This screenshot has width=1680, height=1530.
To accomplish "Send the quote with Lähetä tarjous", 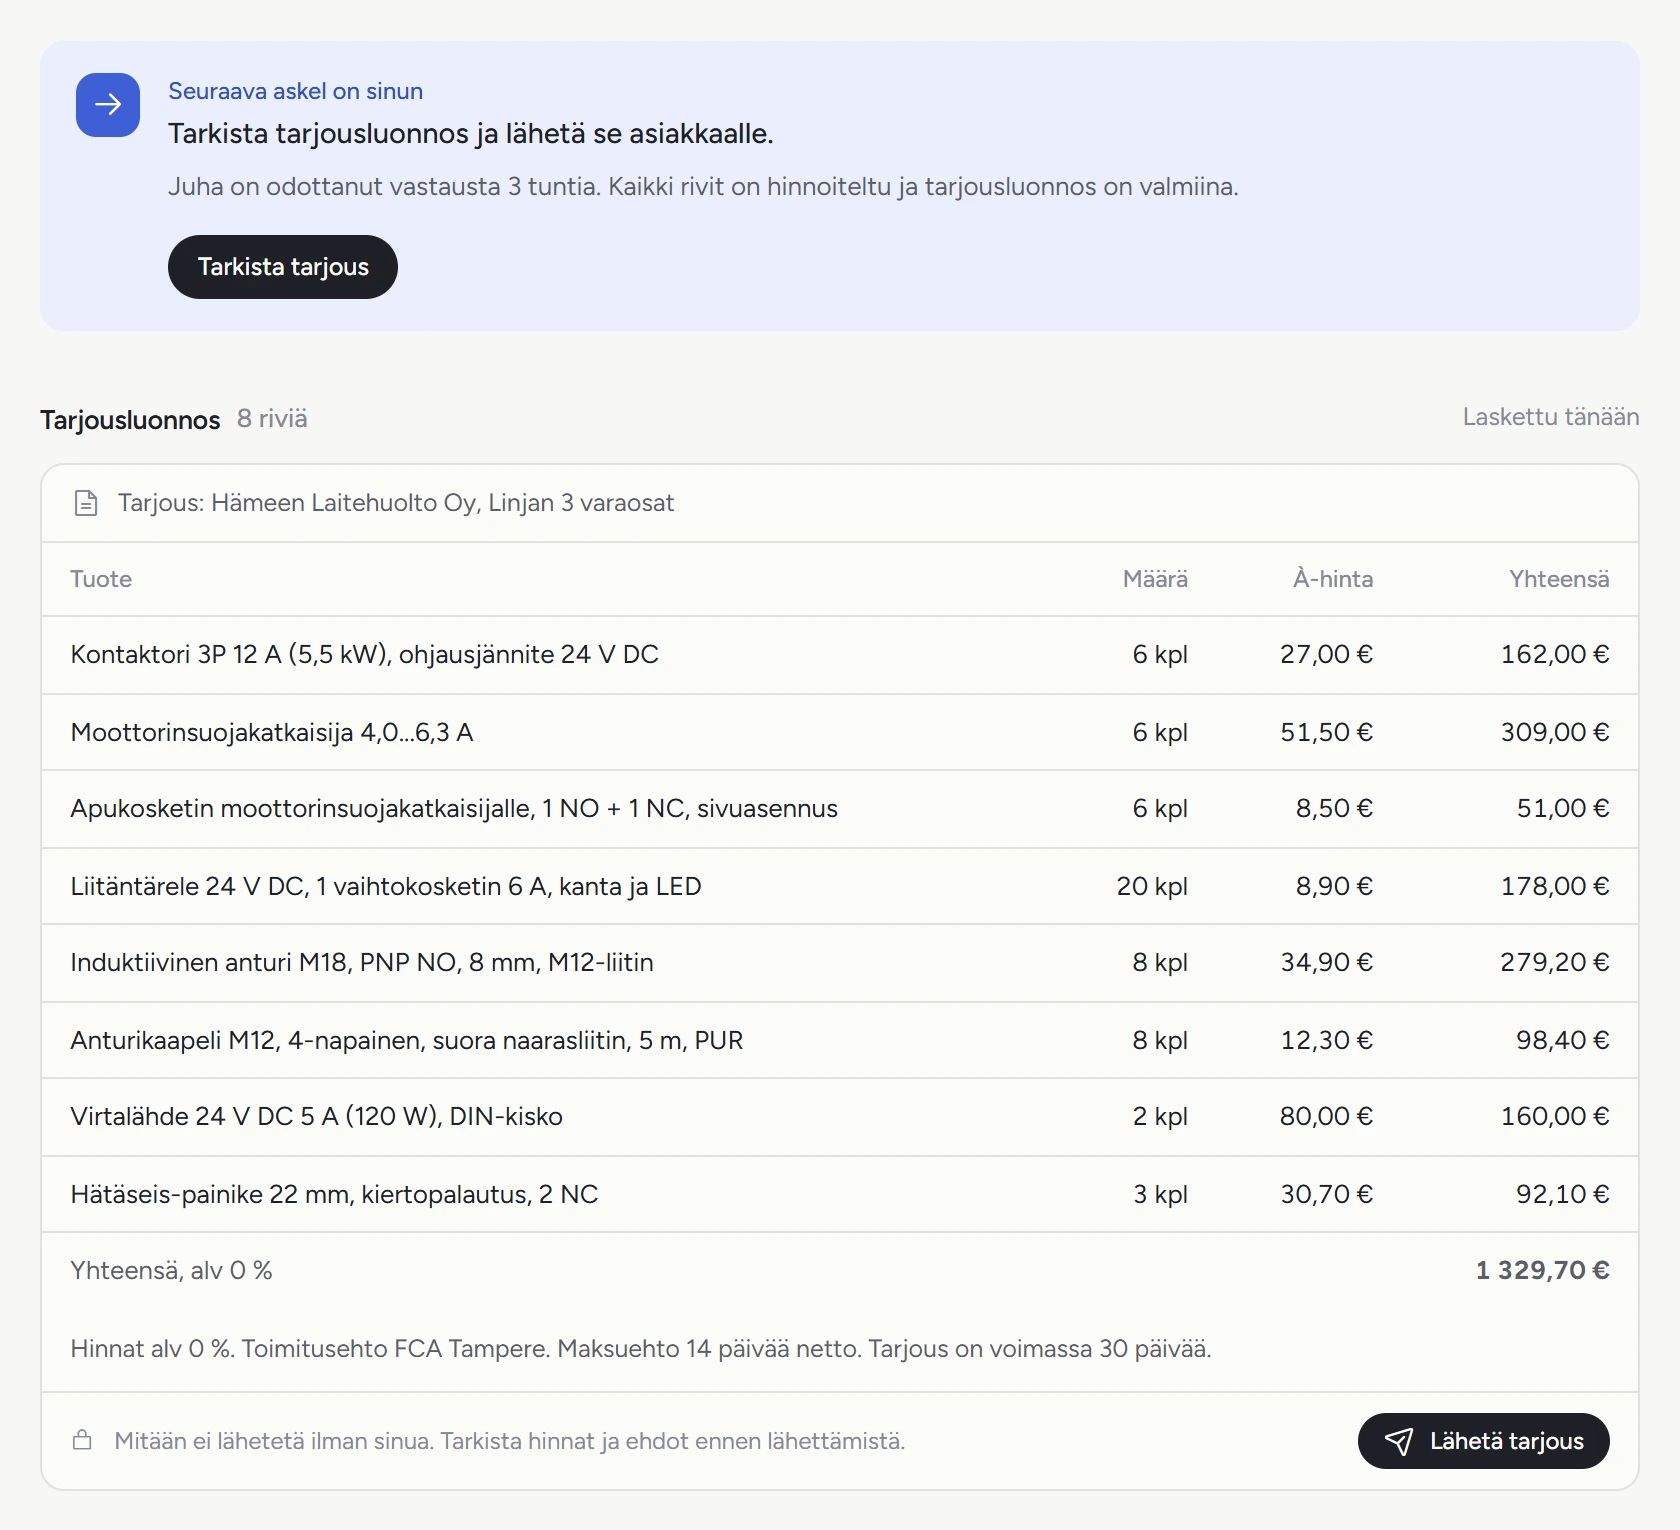I will click(1484, 1441).
